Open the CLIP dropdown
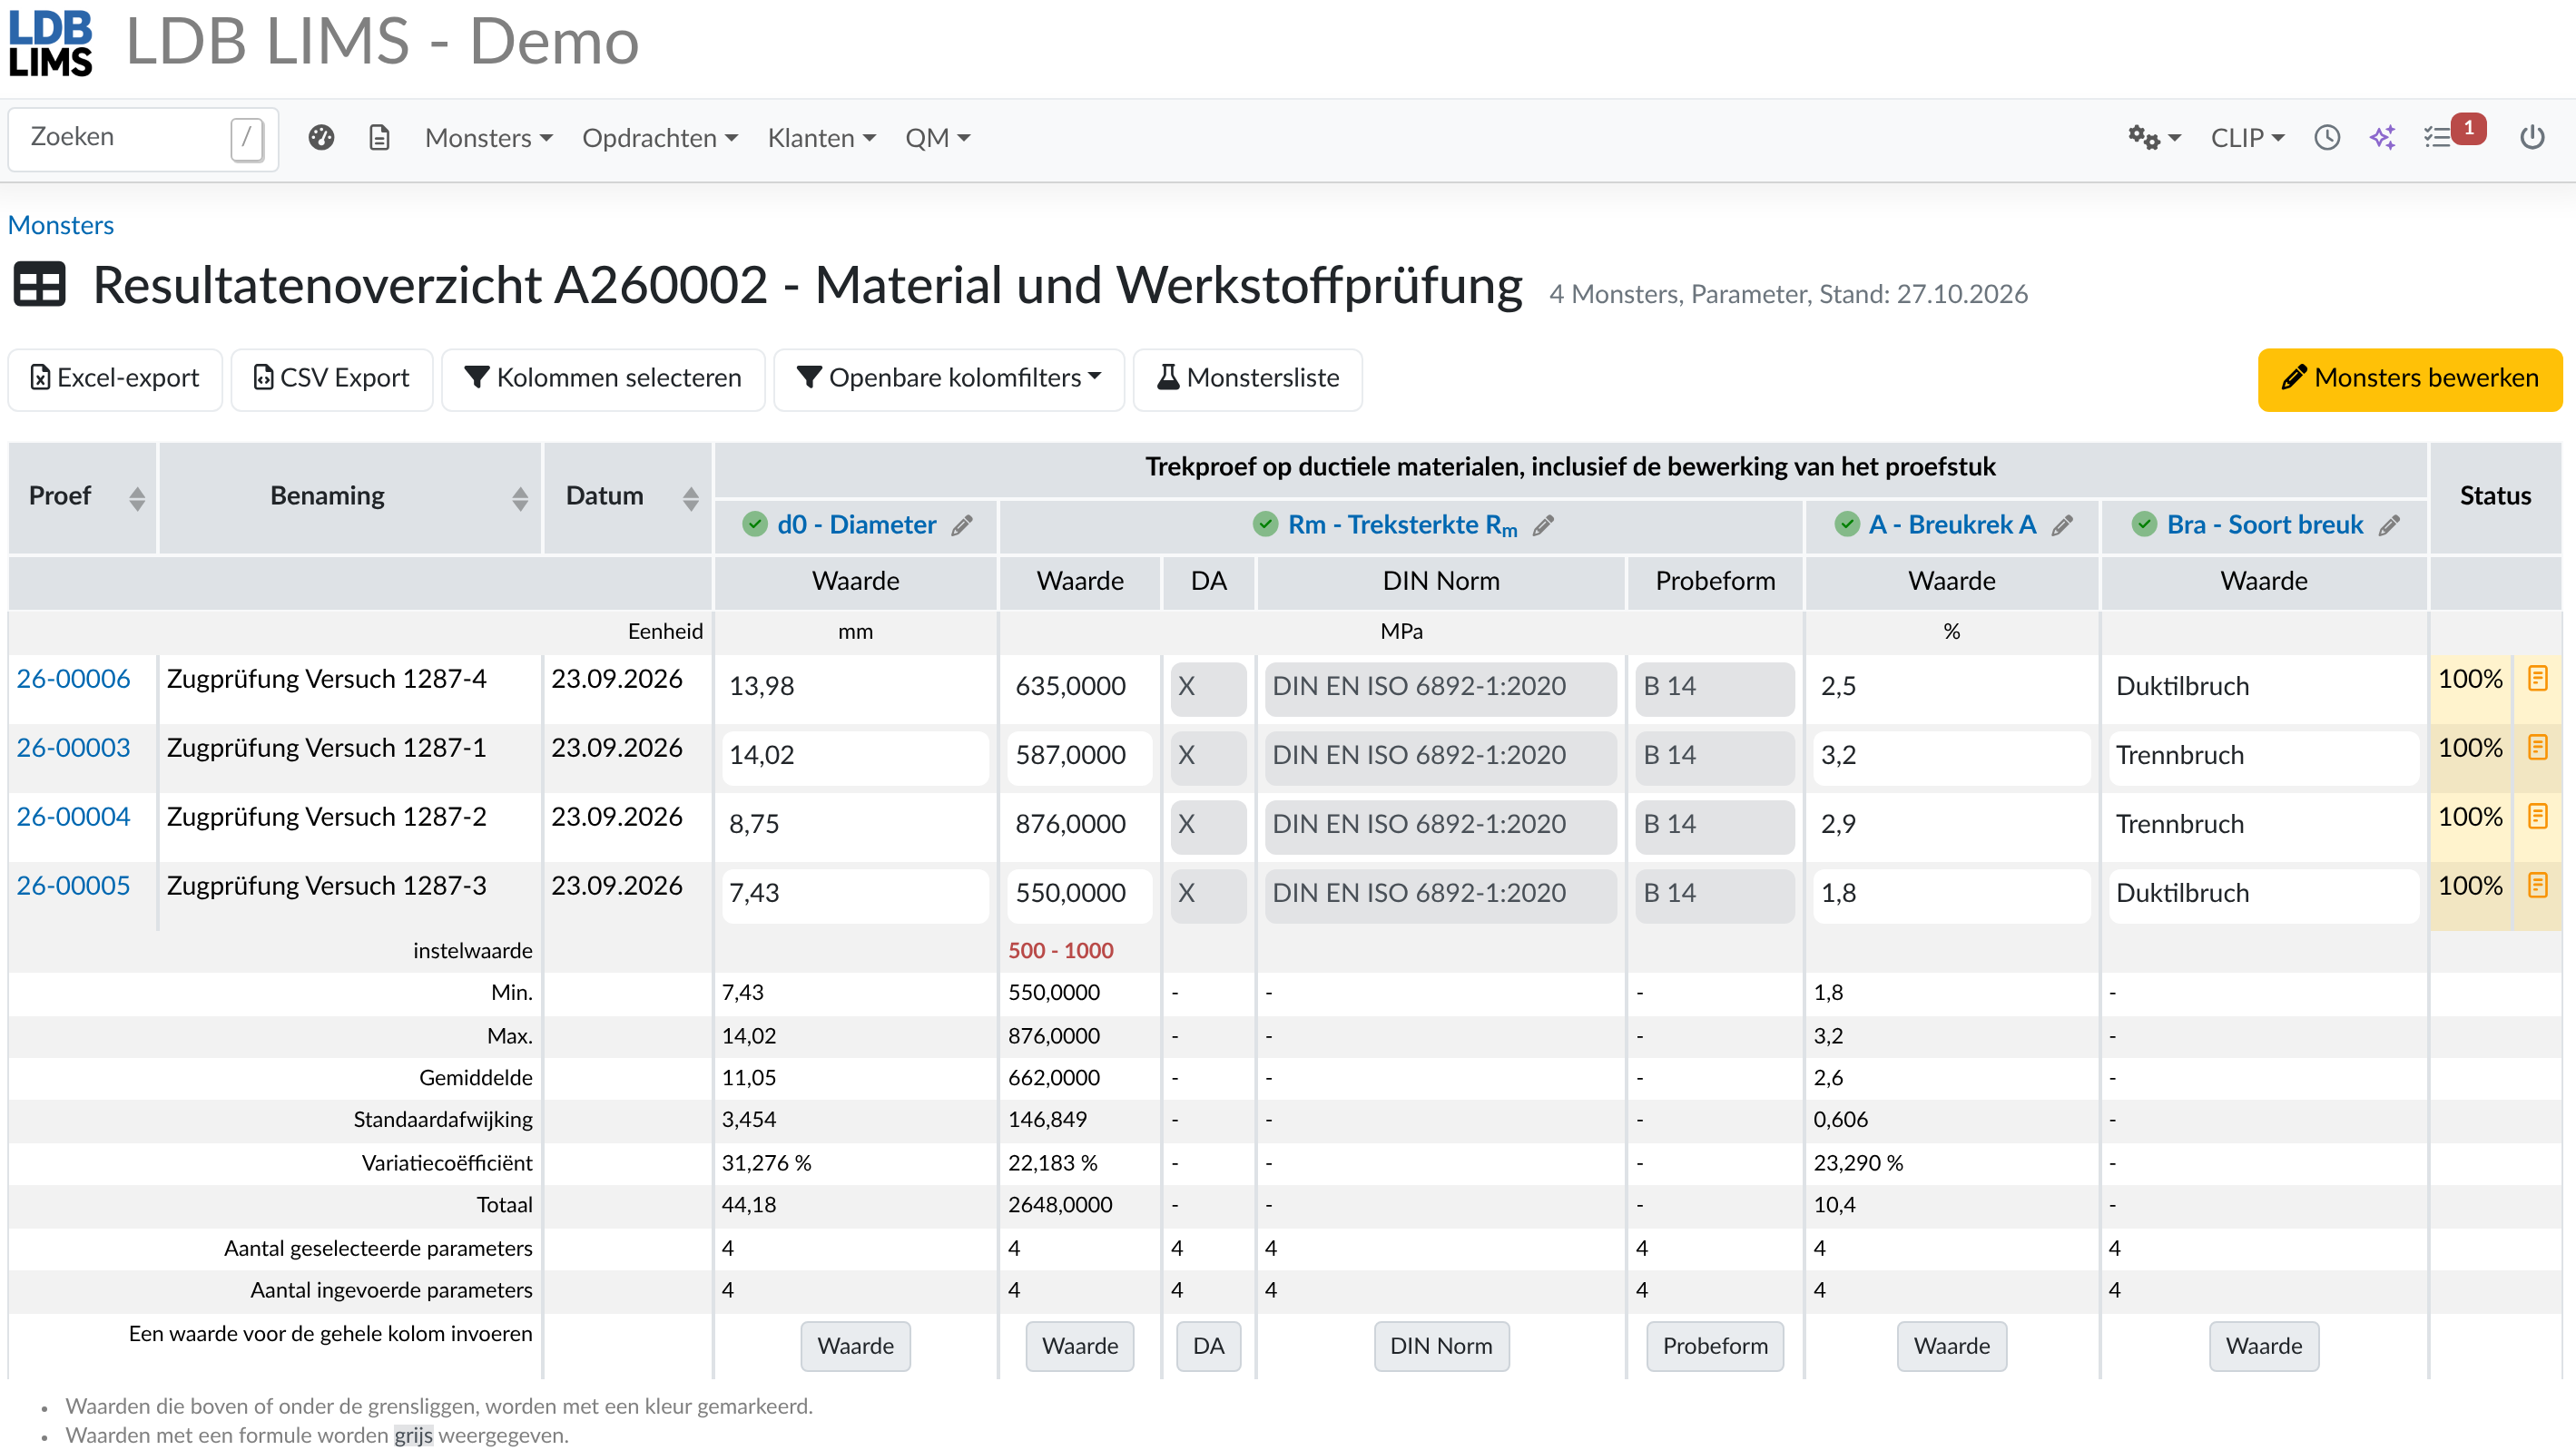 coord(2247,138)
